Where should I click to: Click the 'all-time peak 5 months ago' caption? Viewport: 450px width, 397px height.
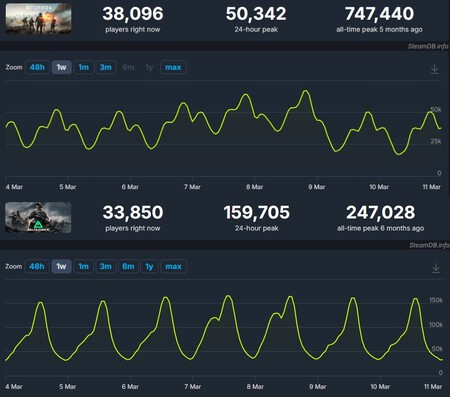379,30
